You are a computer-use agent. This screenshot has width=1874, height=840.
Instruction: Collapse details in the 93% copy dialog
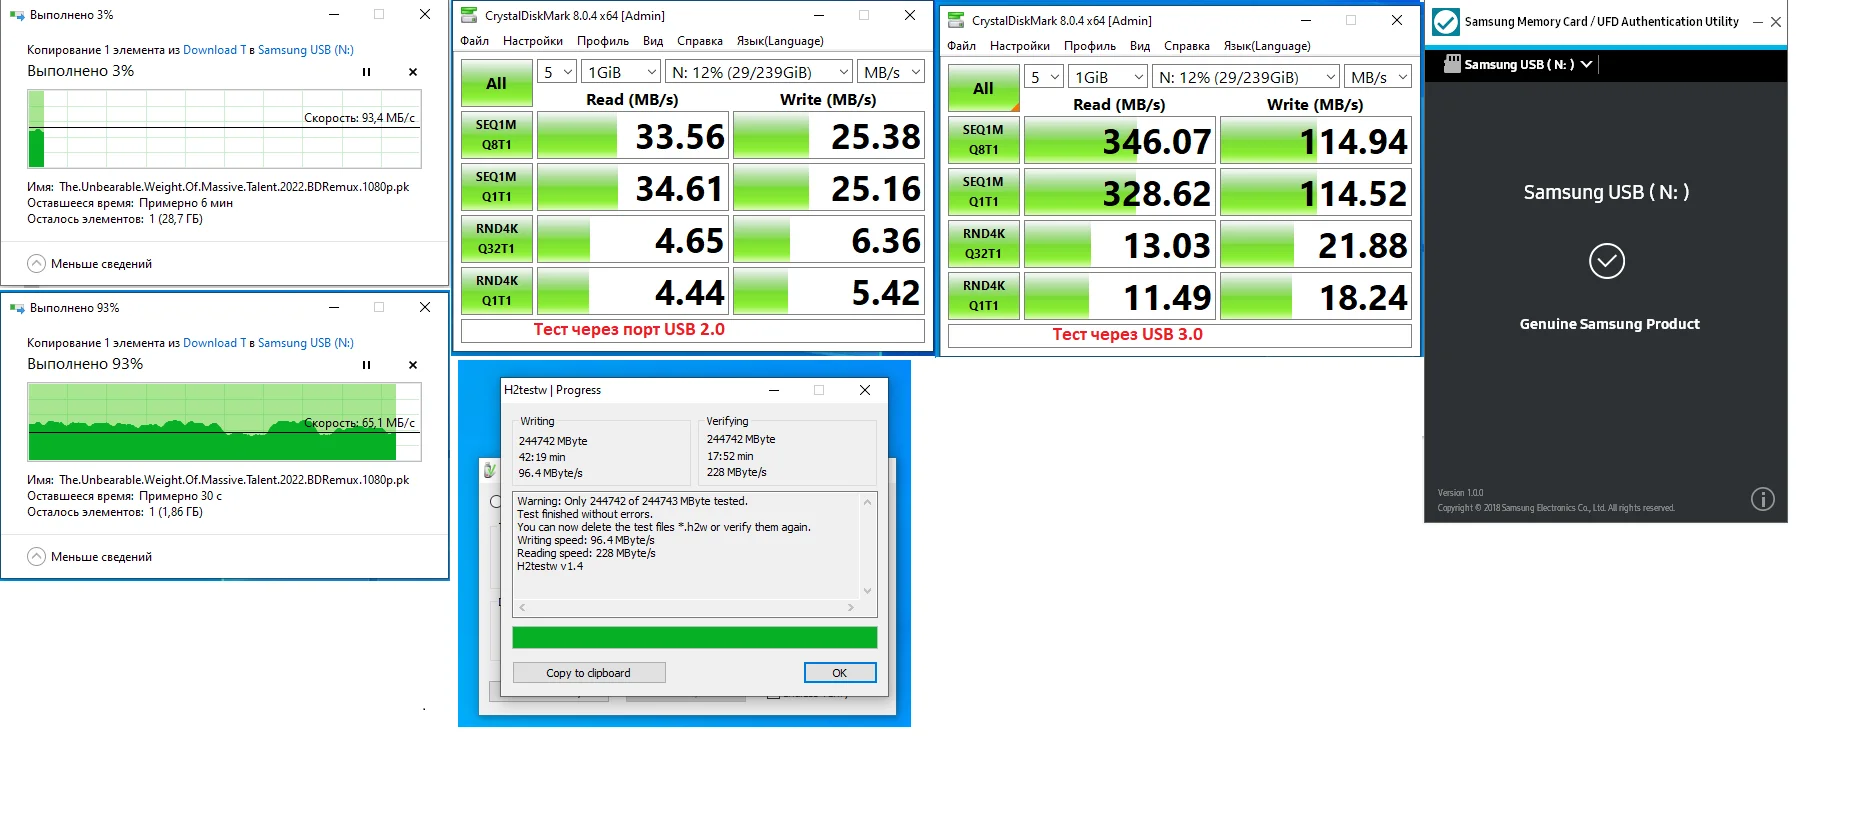90,557
